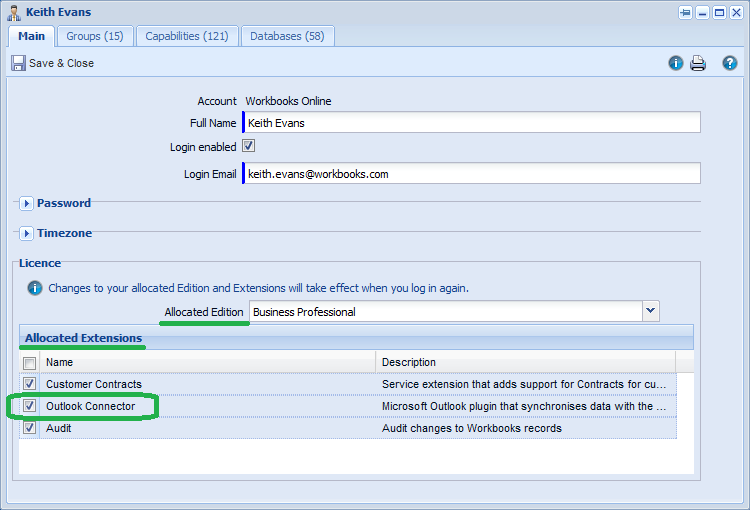Click the Keith Evans user icon

pyautogui.click(x=14, y=13)
